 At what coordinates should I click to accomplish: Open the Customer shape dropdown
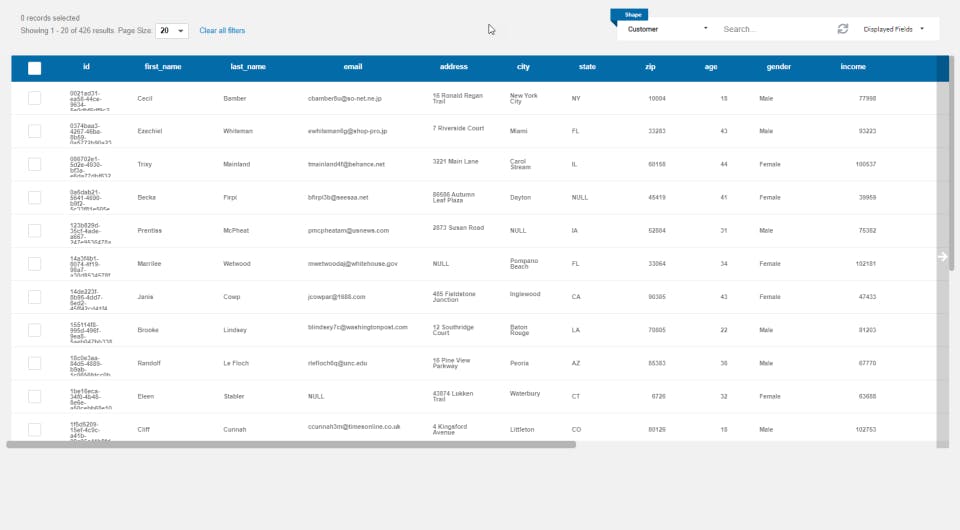coord(667,29)
